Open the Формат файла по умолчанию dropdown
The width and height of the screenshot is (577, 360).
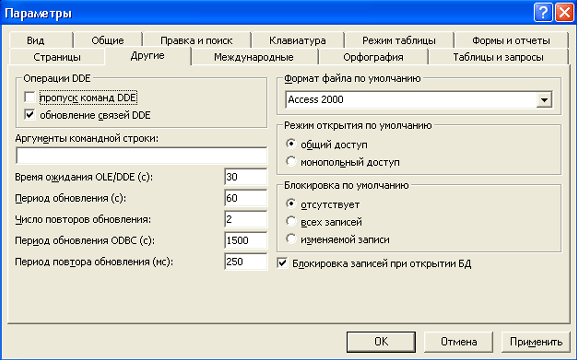coord(544,100)
